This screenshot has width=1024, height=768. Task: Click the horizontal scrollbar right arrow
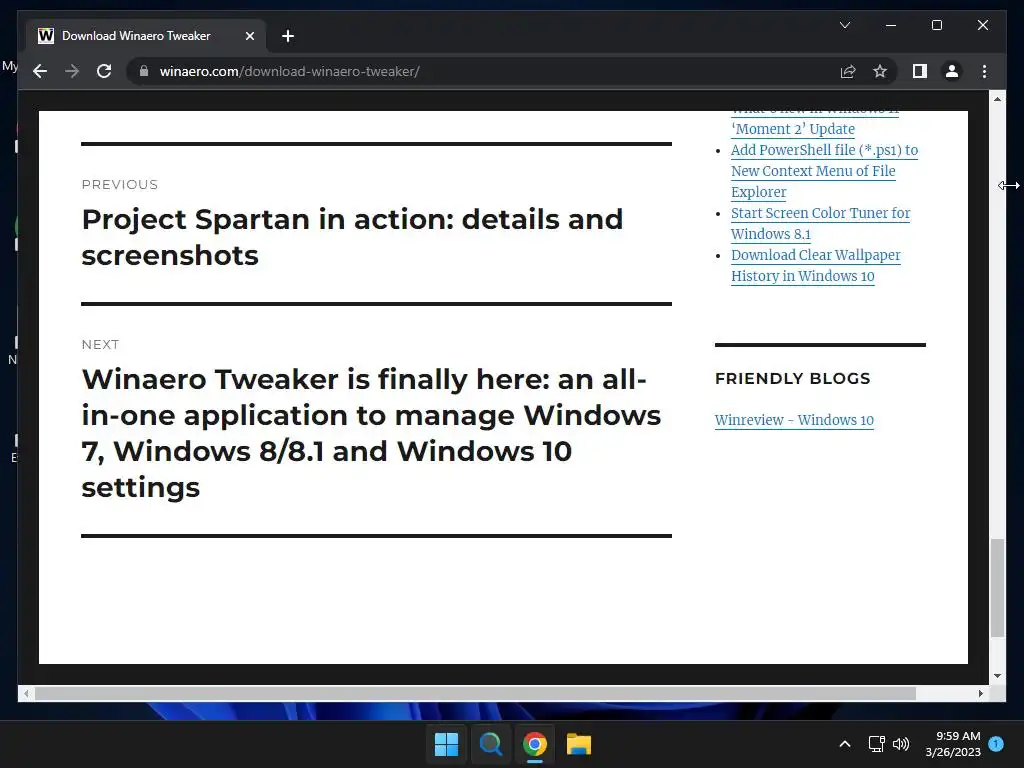(x=980, y=694)
